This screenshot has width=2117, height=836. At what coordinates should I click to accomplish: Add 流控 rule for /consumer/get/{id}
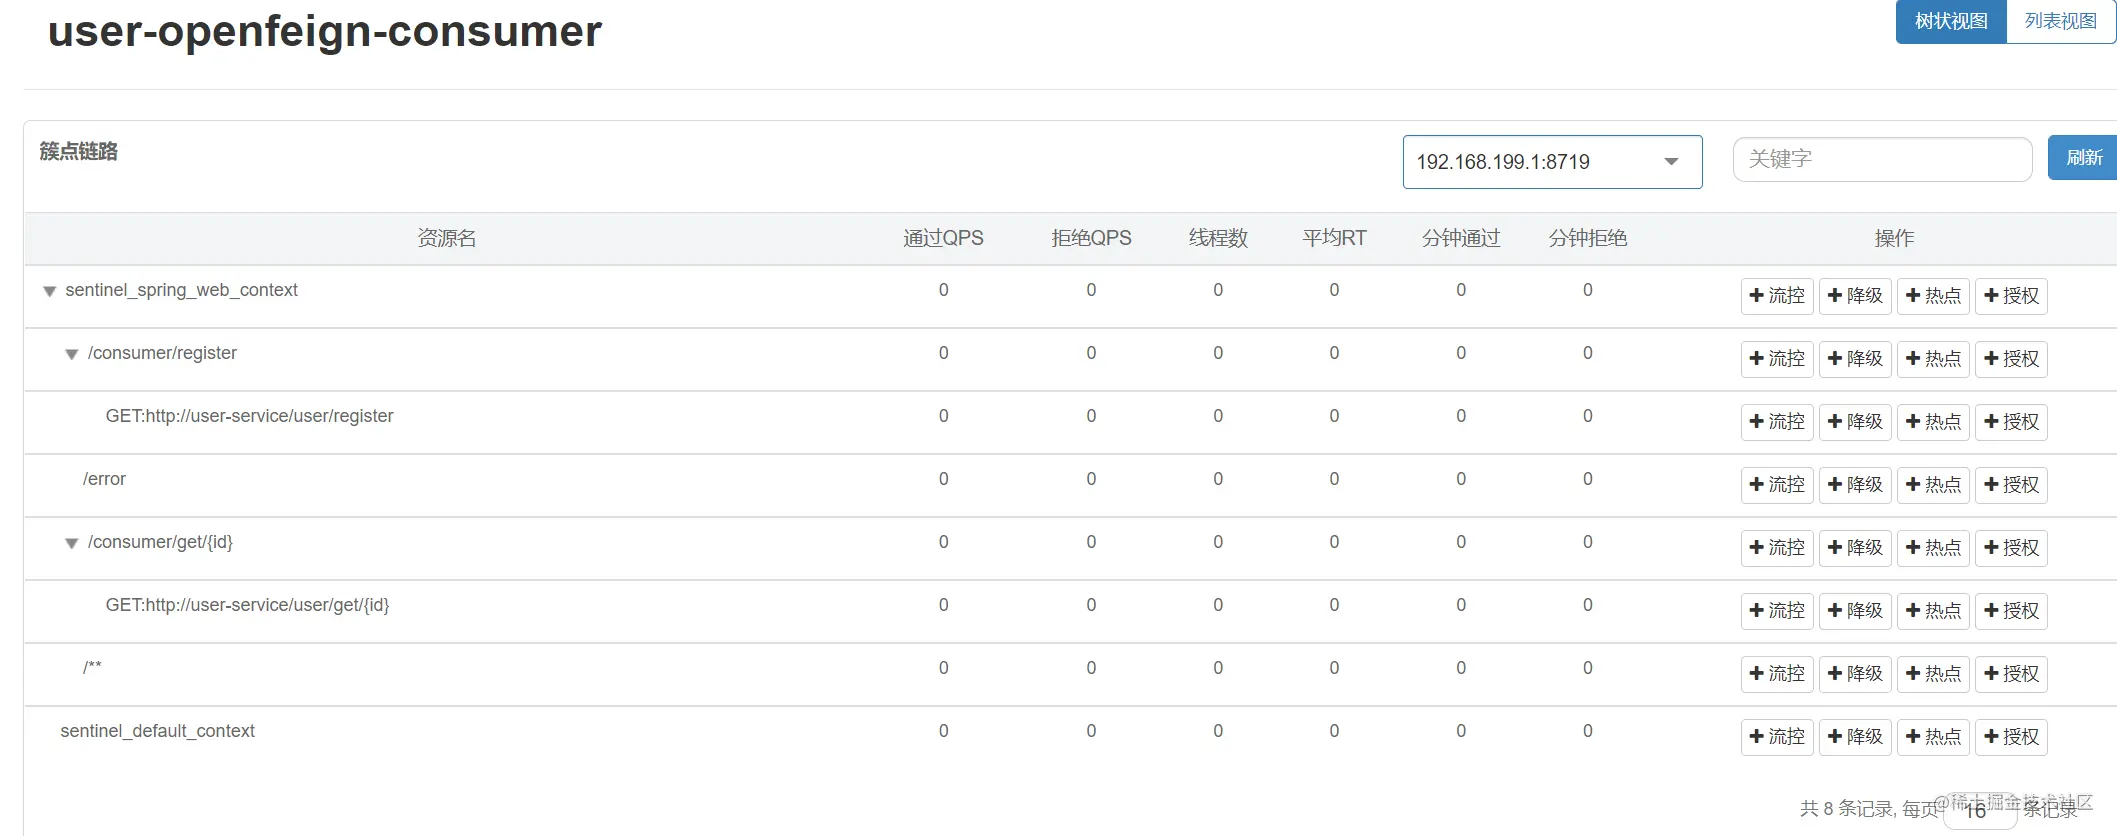(x=1777, y=548)
